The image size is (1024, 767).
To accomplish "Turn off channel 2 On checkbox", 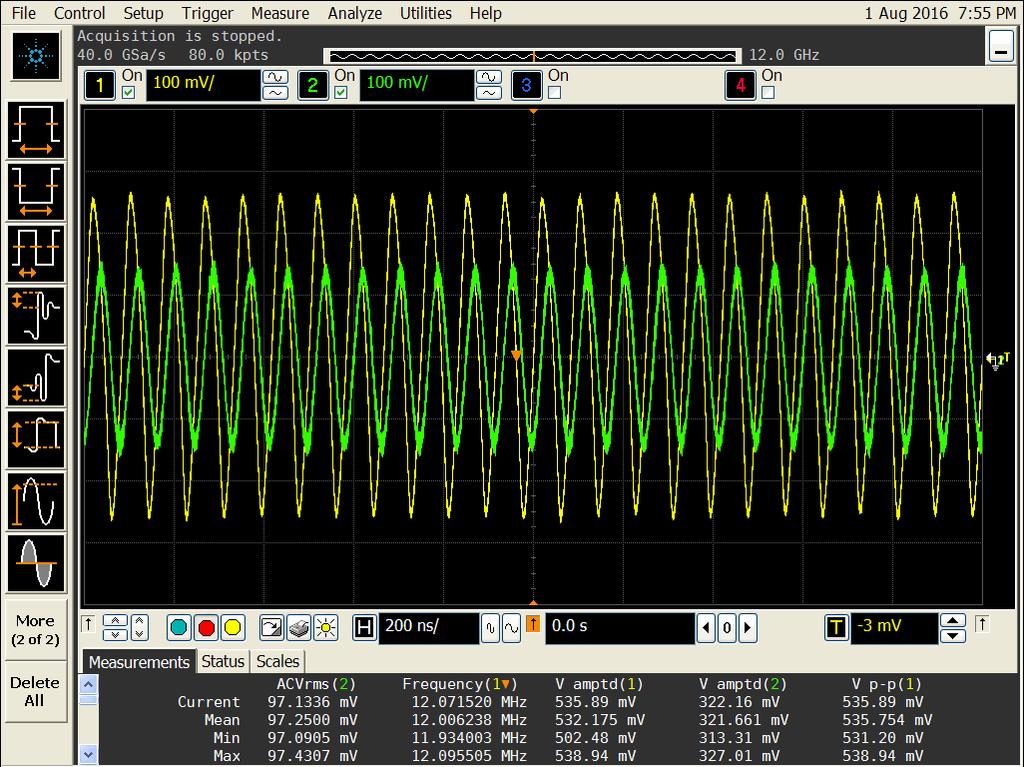I will [x=341, y=93].
